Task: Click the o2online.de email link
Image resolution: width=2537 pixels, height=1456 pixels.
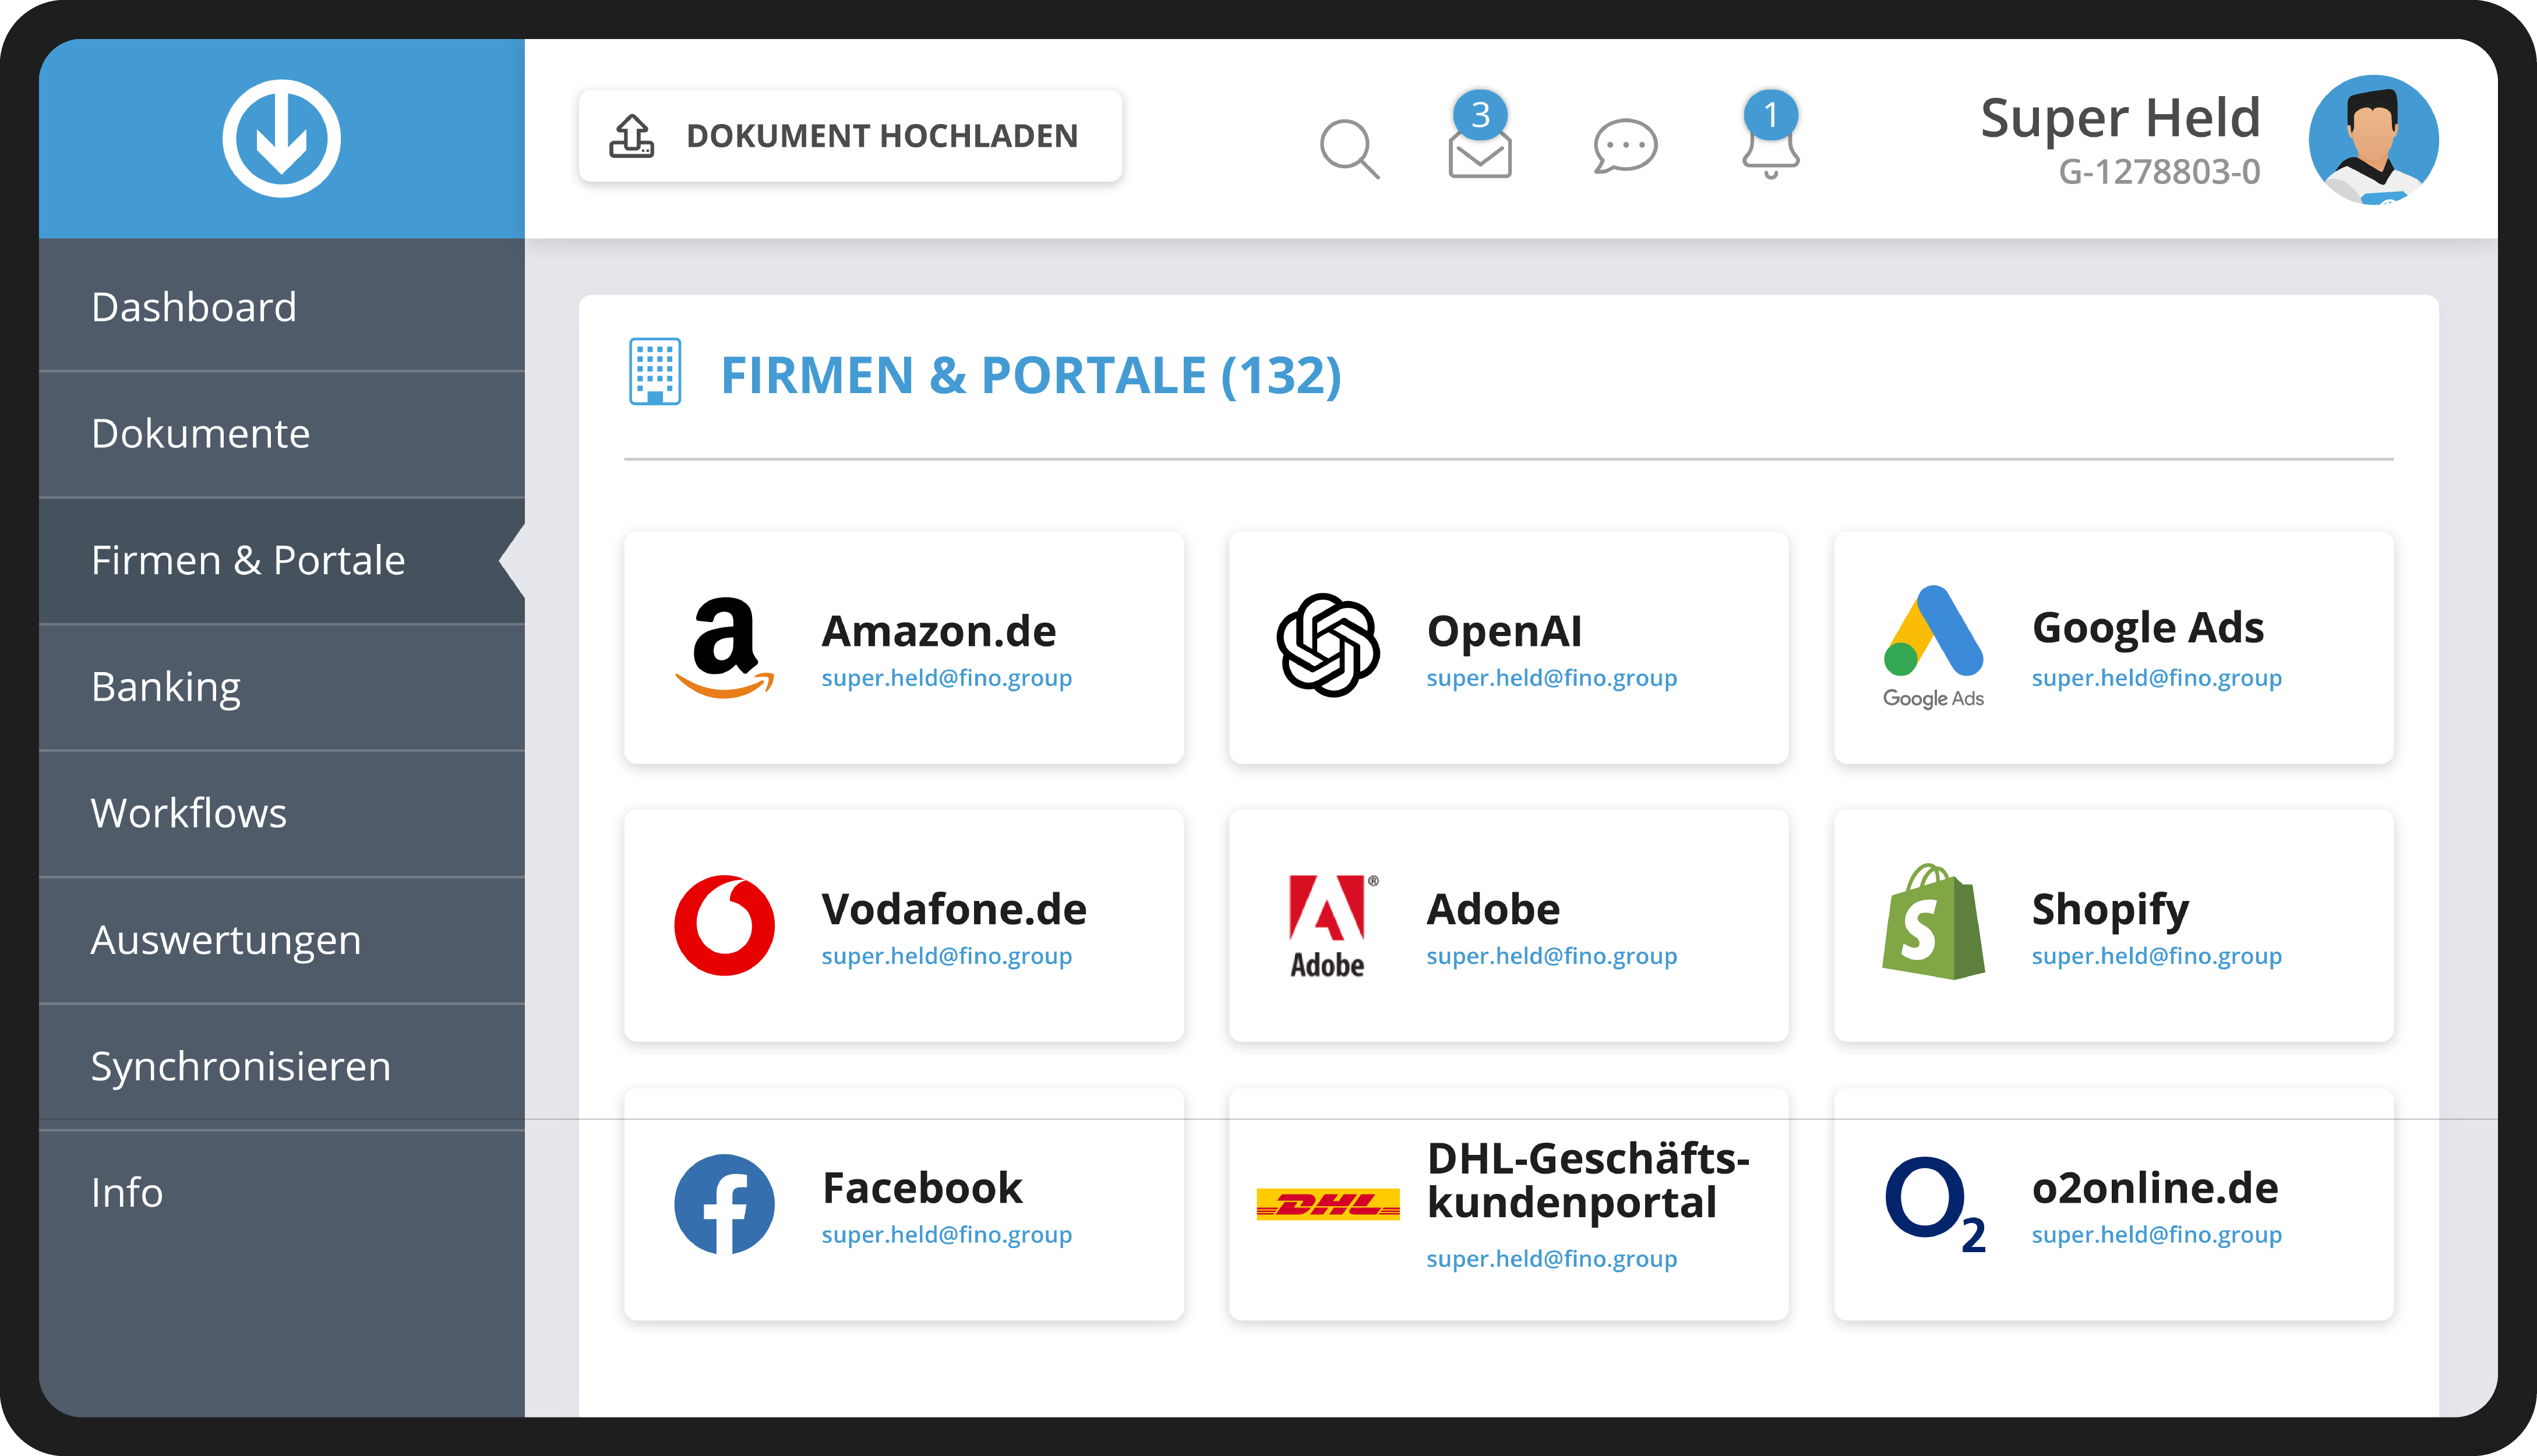Action: point(2156,1235)
